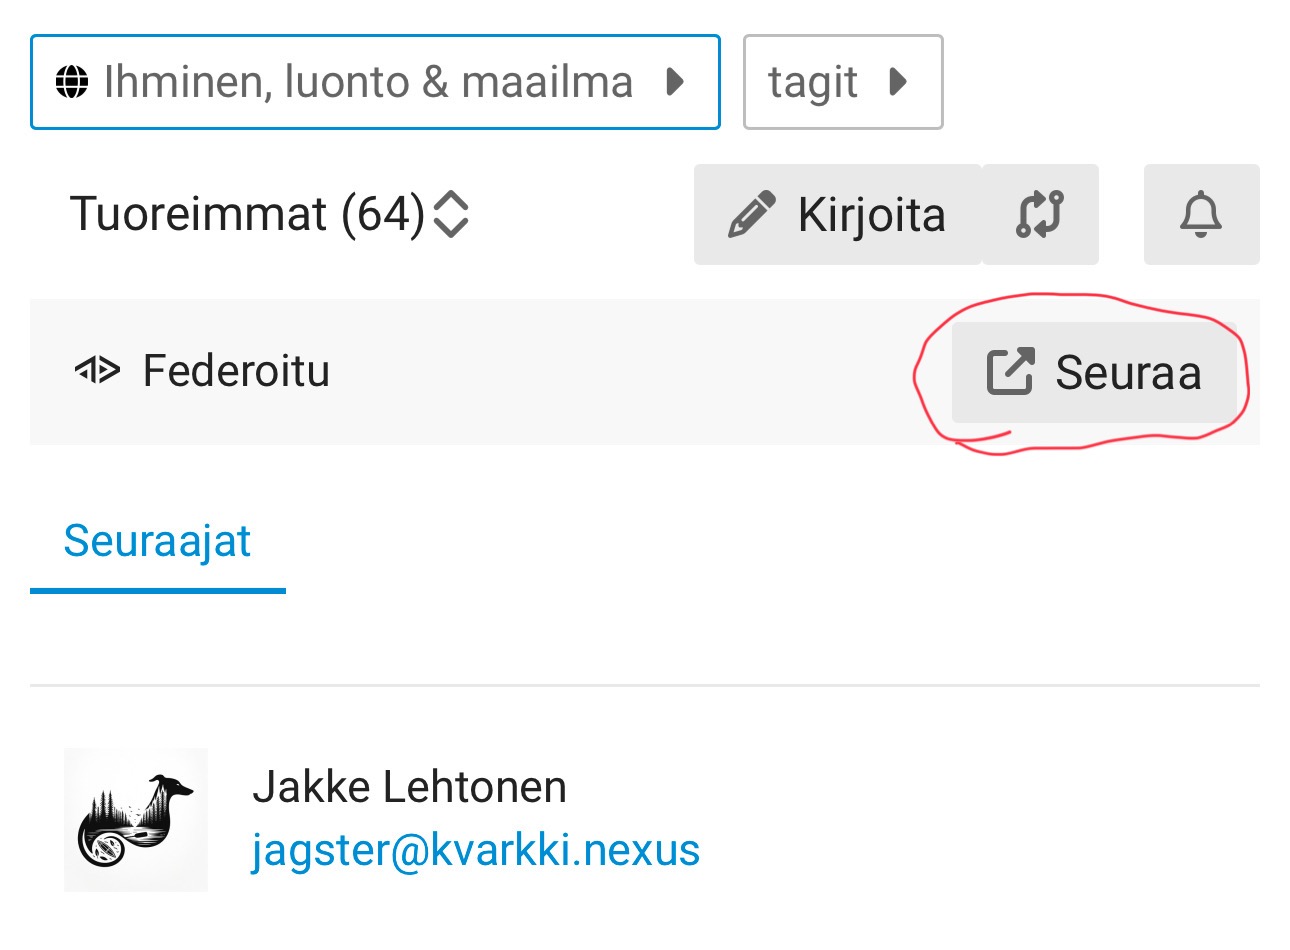
Task: Switch to the Seuraajat tab
Action: (157, 541)
